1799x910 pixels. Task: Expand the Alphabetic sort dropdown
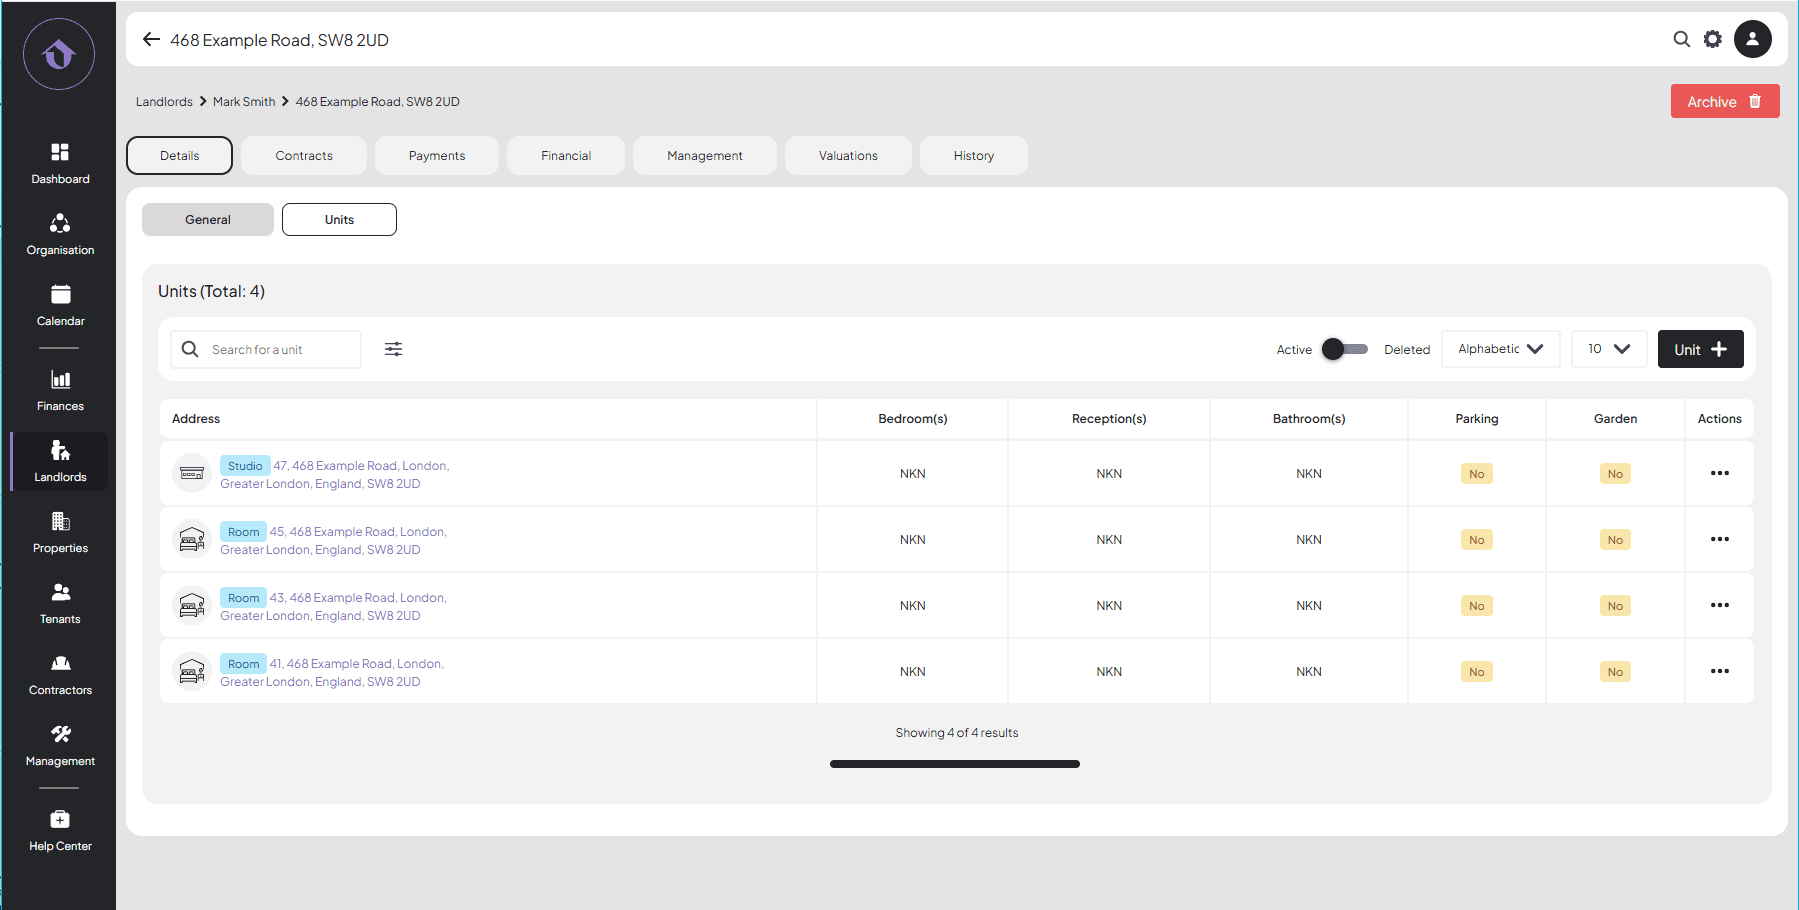point(1500,349)
